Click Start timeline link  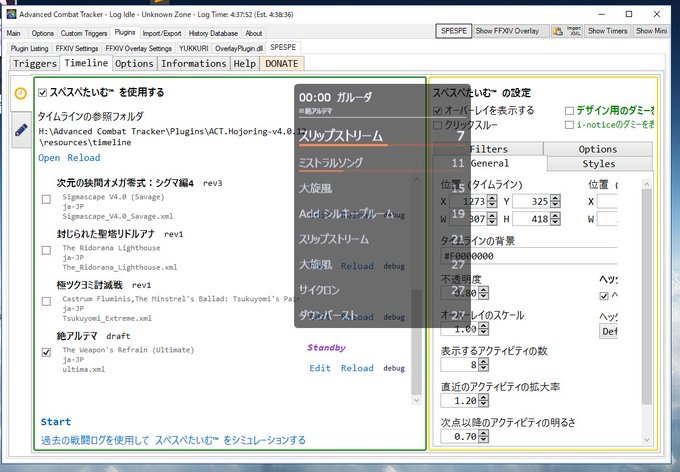[x=56, y=422]
